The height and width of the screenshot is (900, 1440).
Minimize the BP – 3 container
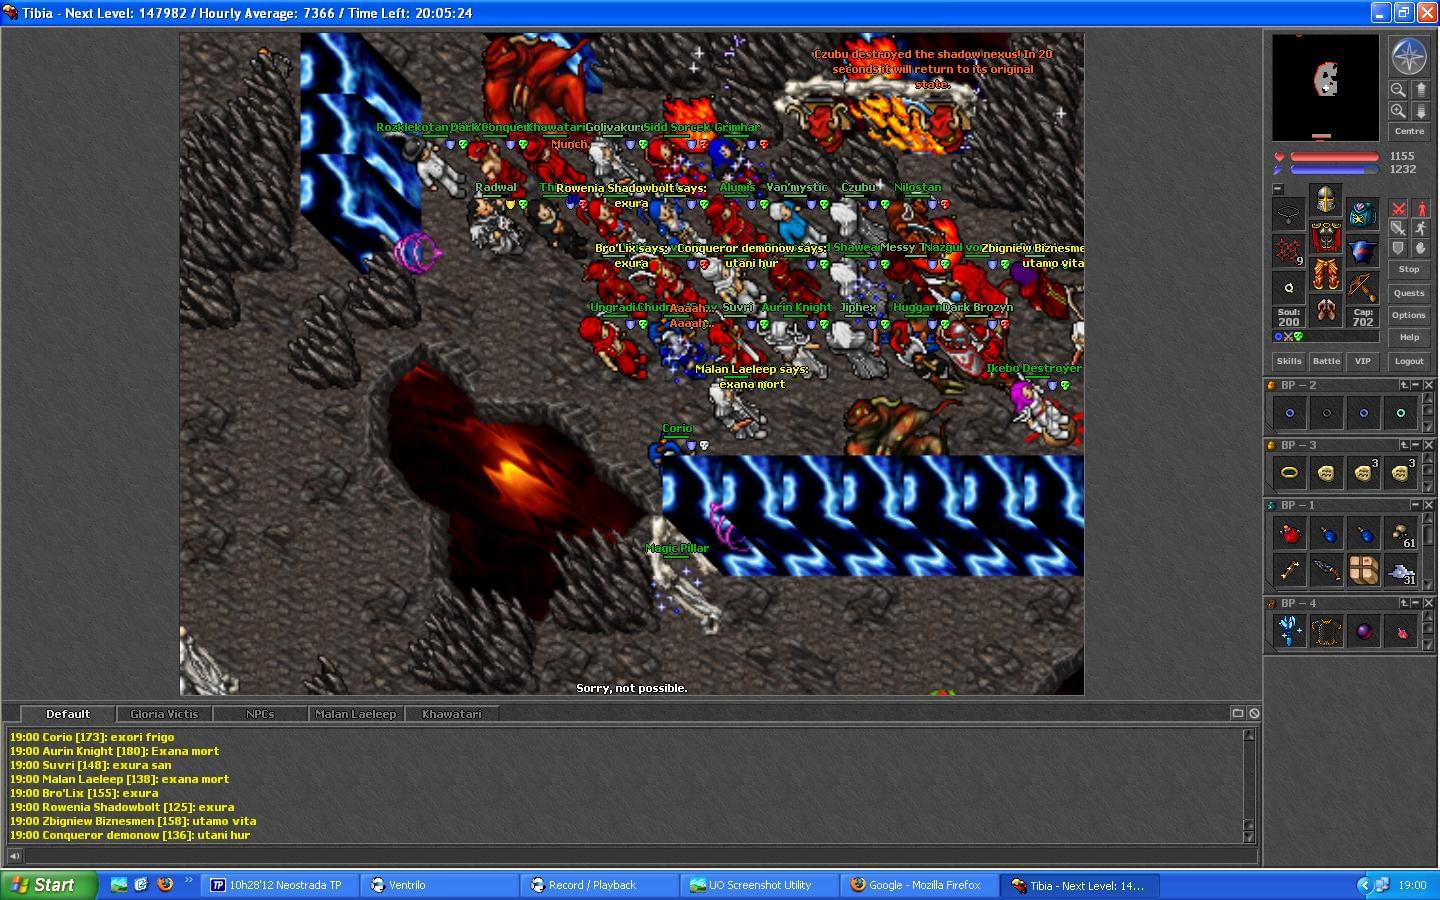coord(1417,445)
